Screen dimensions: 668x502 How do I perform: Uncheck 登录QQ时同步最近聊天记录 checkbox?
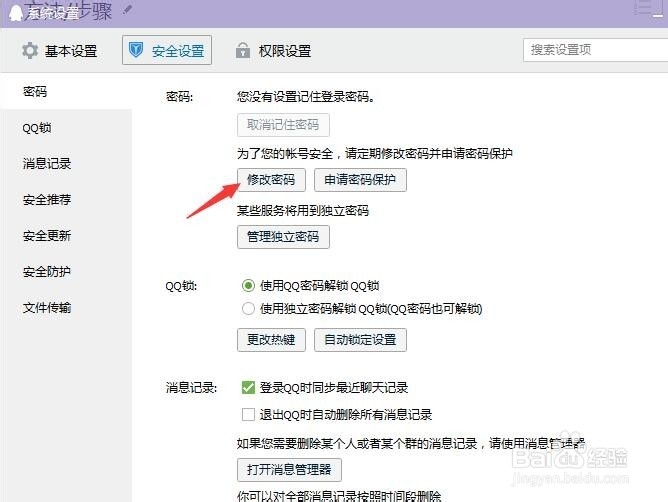248,387
